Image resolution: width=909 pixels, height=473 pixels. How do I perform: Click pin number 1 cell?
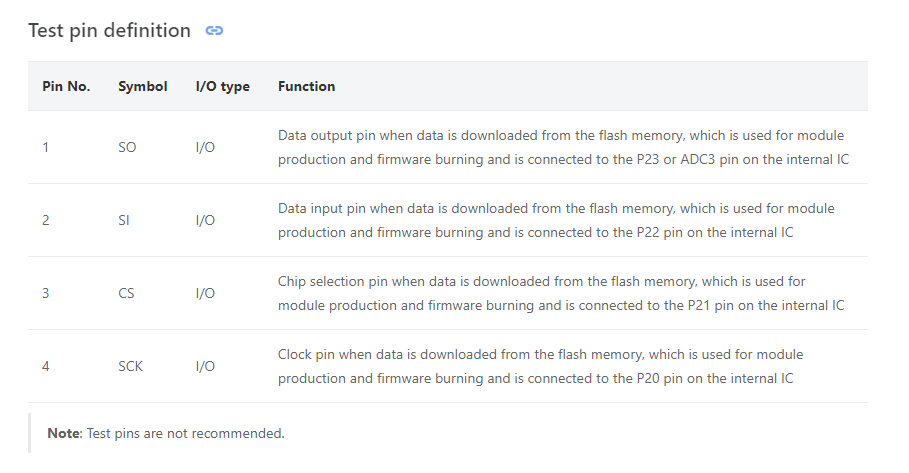45,147
